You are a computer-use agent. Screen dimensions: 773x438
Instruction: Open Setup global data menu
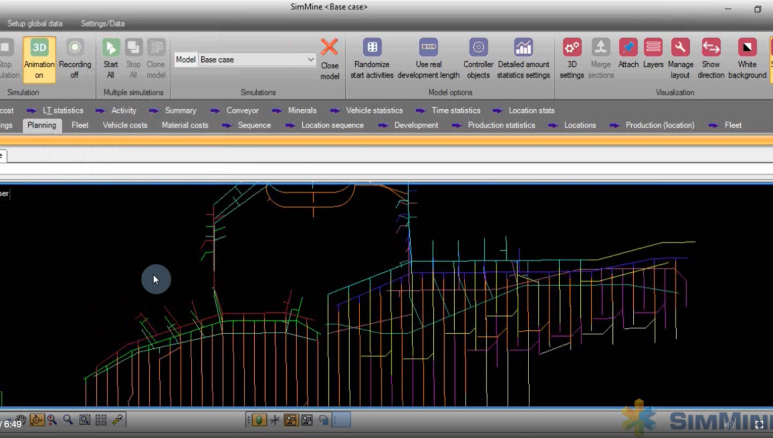tap(35, 23)
